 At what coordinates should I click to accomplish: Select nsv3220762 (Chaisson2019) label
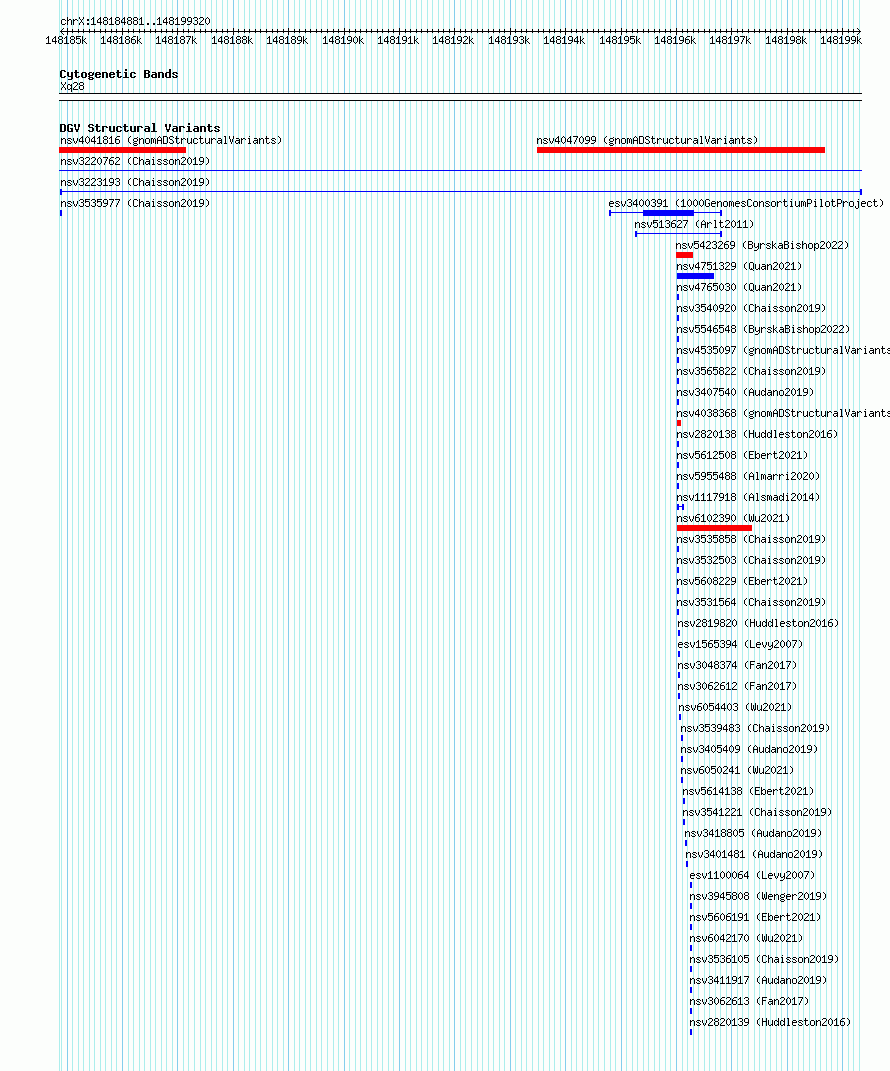(135, 161)
